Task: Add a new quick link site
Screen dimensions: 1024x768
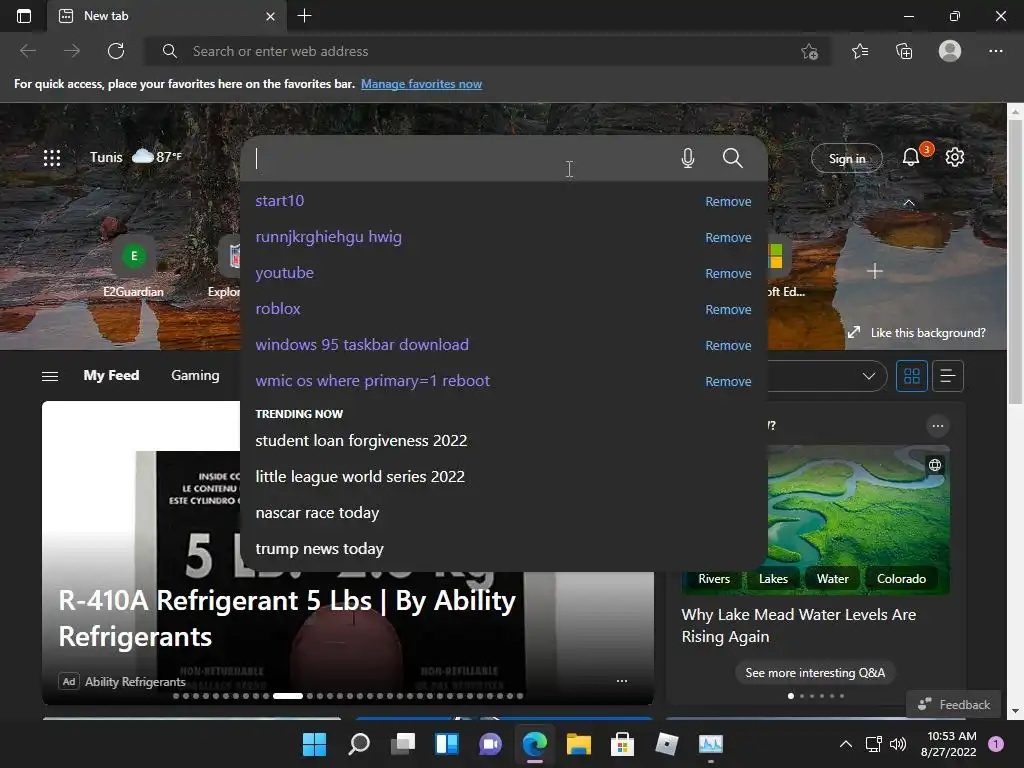Action: tap(874, 270)
